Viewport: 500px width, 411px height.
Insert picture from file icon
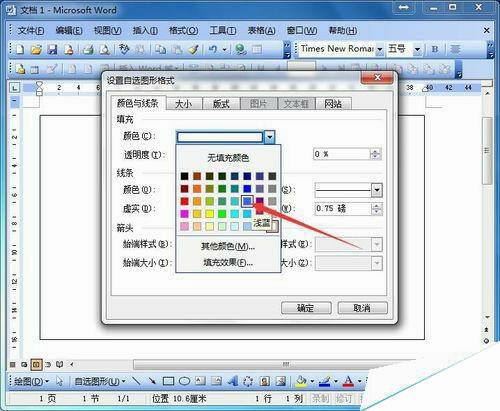pos(281,381)
